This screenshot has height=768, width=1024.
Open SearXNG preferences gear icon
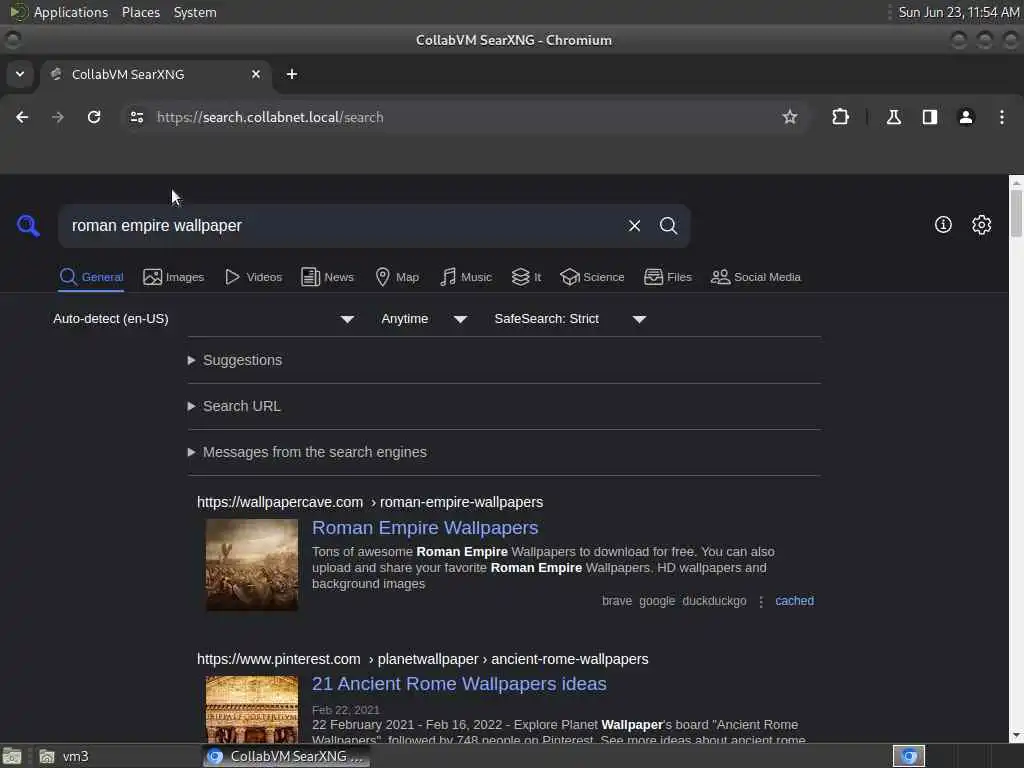coord(981,225)
